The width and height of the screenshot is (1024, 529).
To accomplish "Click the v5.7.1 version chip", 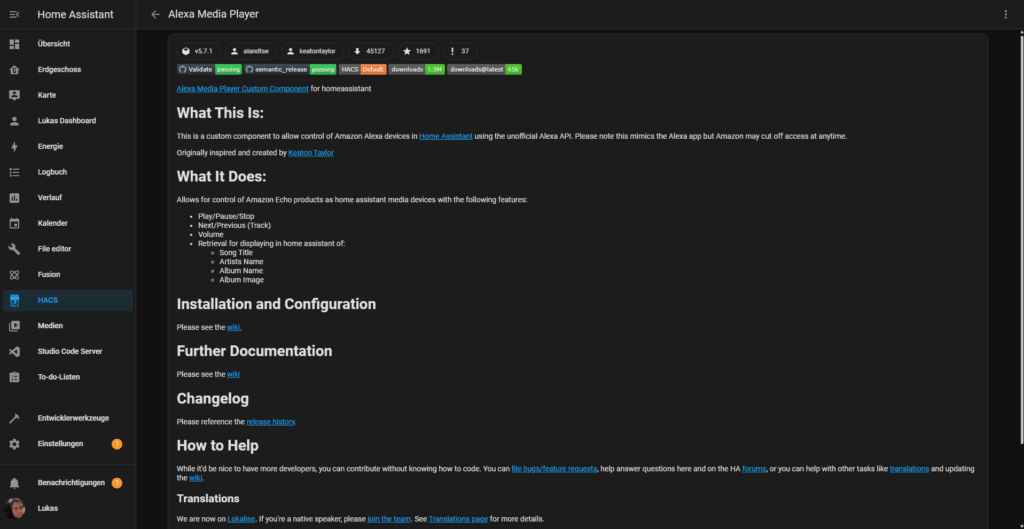I will tap(199, 51).
